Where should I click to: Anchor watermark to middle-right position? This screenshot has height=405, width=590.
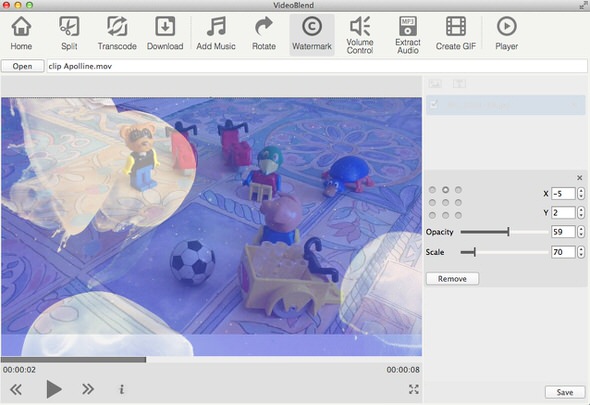pos(458,202)
